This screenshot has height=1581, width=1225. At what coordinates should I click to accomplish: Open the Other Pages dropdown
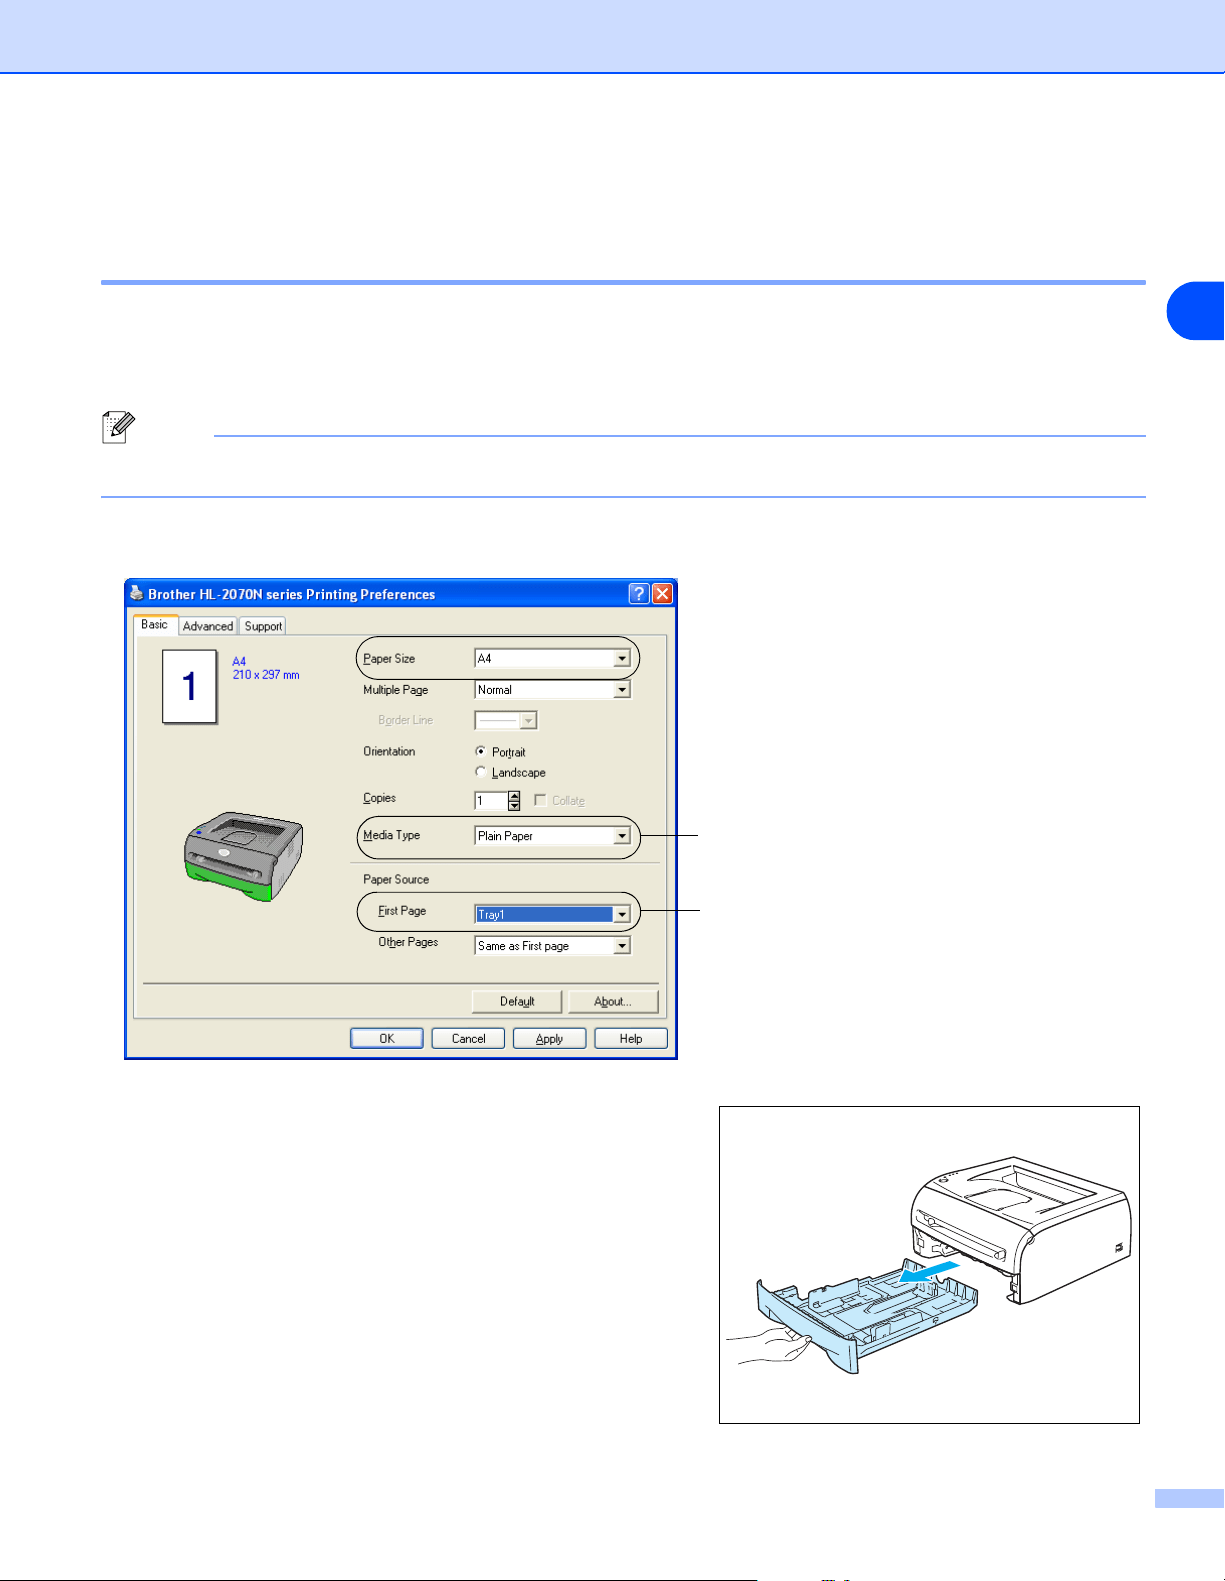coord(622,946)
